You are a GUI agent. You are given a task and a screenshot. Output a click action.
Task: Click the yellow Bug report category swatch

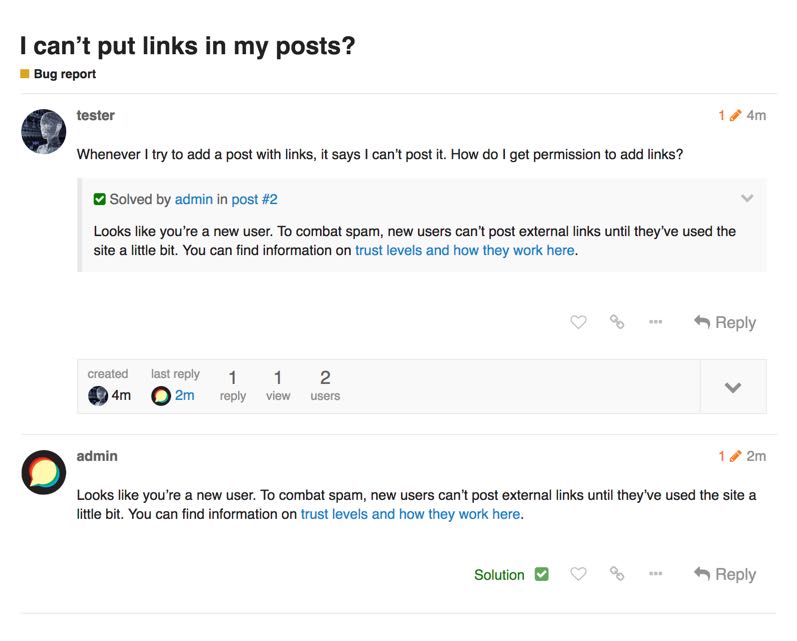tap(25, 74)
